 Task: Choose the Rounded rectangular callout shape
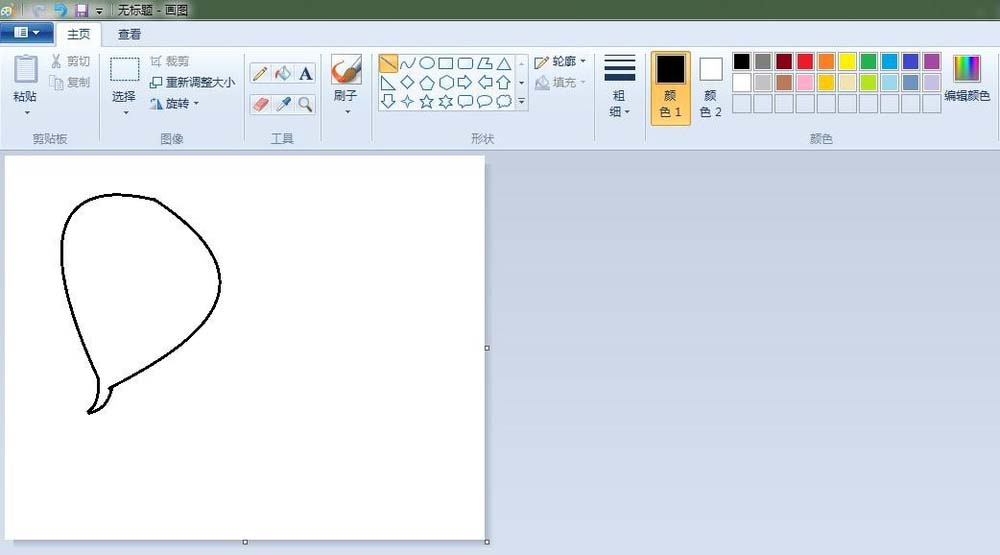coord(466,101)
